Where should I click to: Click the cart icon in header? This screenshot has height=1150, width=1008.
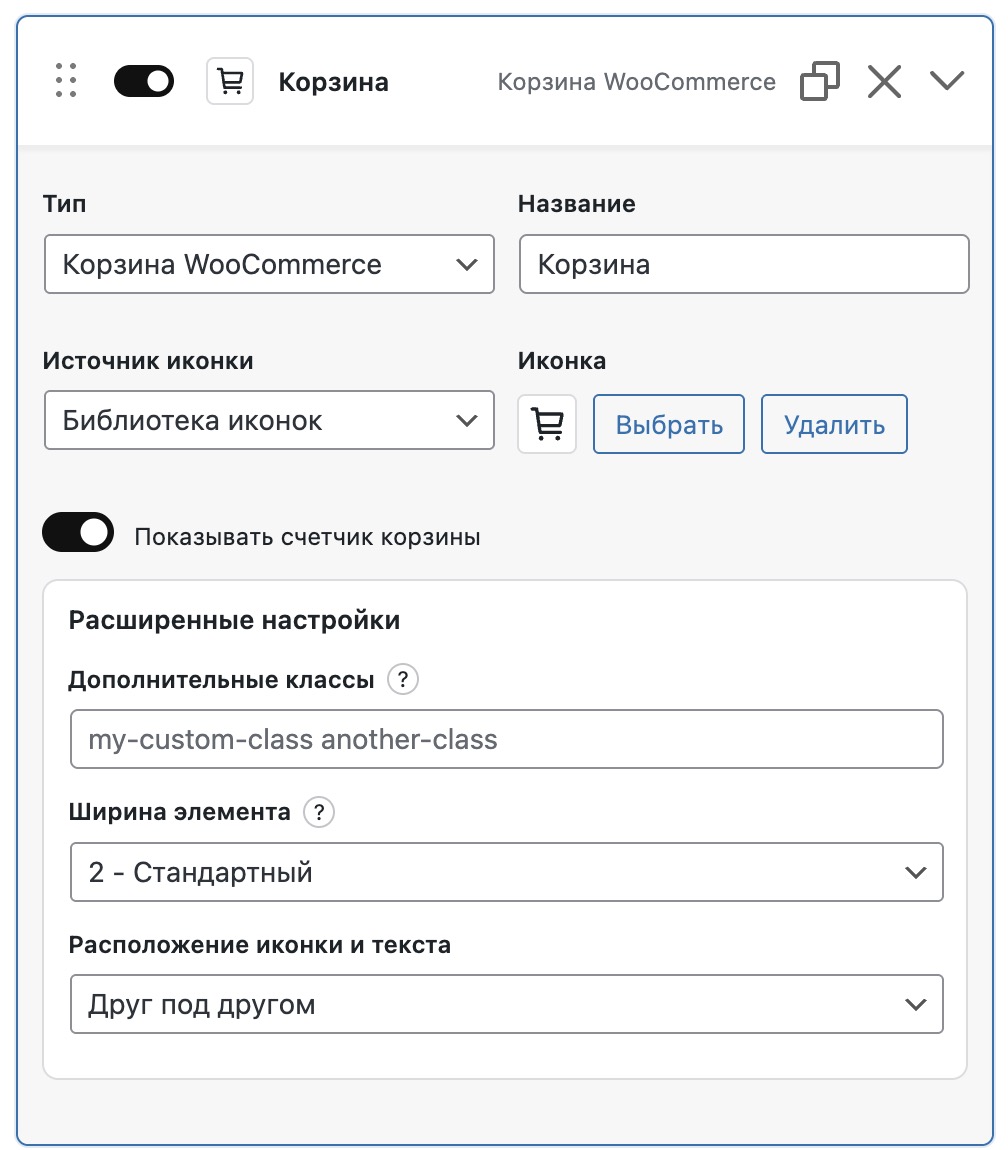[230, 81]
